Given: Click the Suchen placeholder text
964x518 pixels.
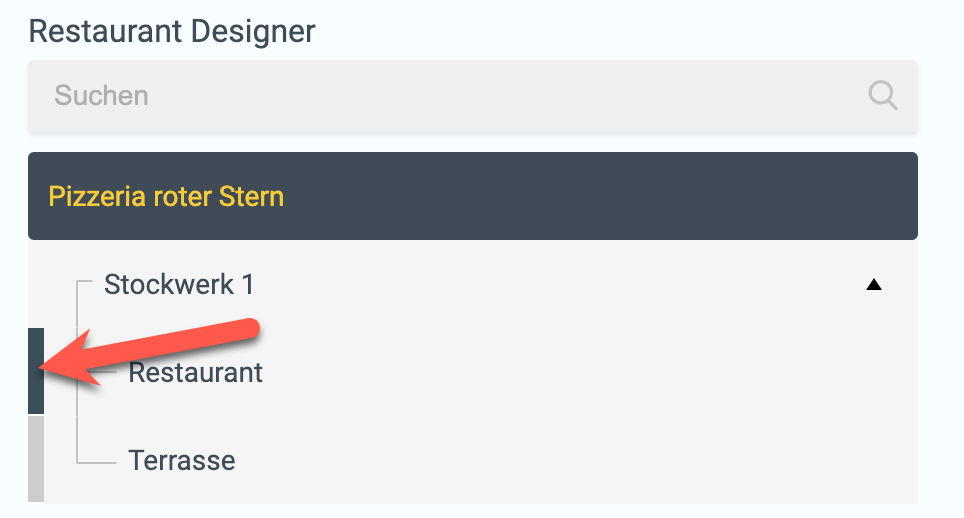Looking at the screenshot, I should tap(101, 95).
